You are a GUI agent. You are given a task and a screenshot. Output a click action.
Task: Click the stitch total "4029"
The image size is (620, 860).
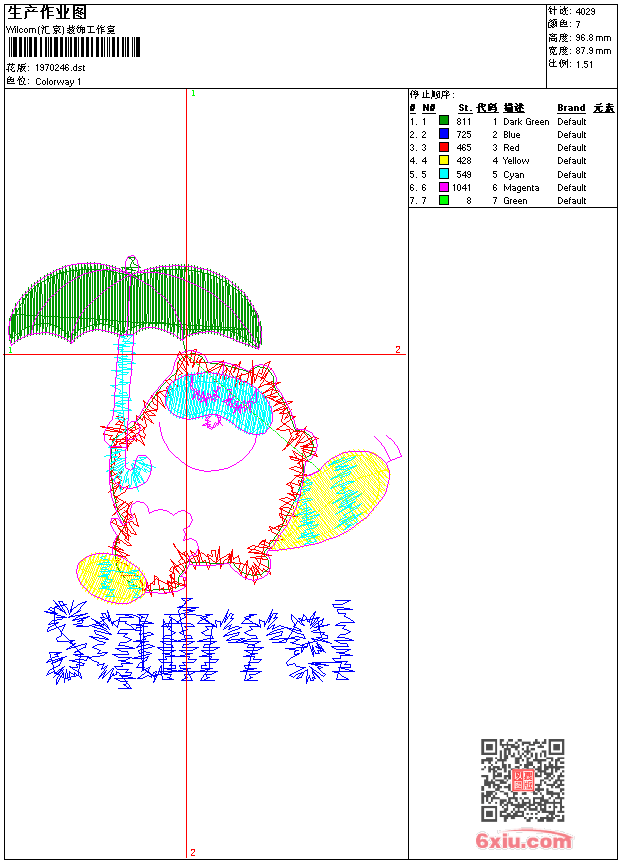(585, 12)
